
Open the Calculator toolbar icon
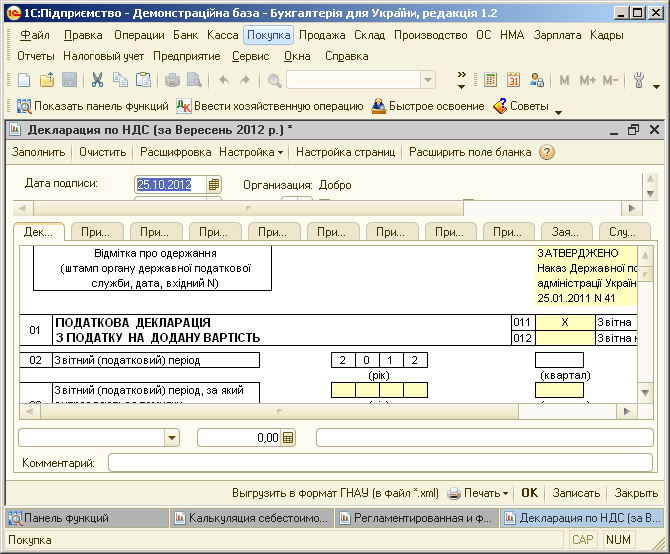[490, 80]
